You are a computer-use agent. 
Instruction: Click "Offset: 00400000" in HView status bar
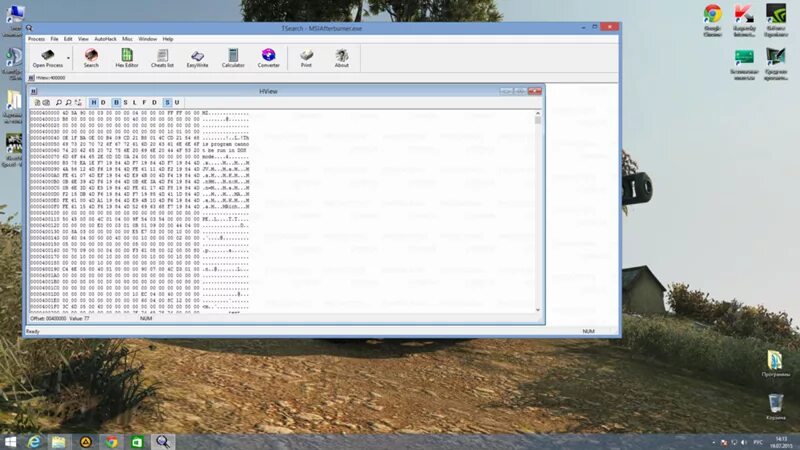pos(48,318)
